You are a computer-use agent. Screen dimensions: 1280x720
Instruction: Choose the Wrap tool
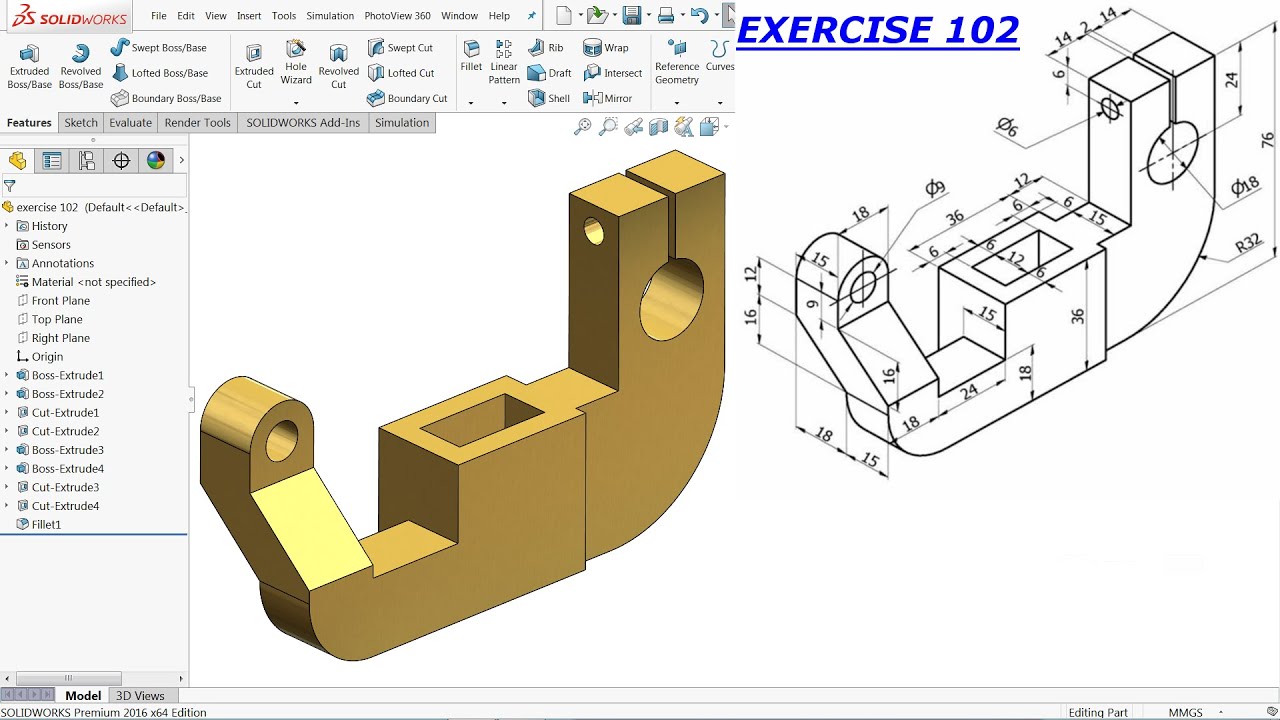click(x=605, y=47)
